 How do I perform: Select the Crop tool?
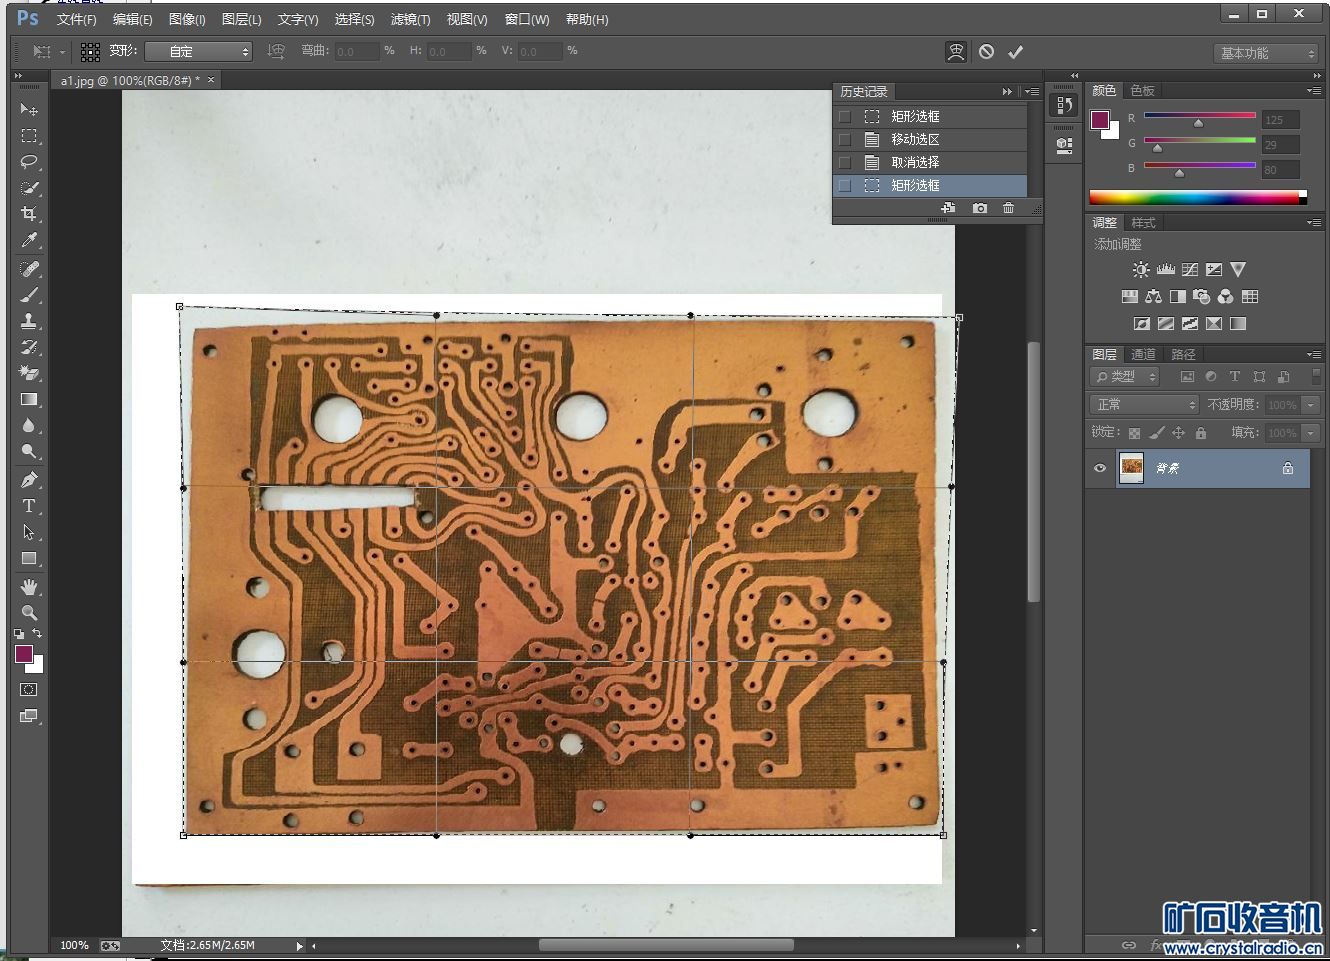point(29,214)
